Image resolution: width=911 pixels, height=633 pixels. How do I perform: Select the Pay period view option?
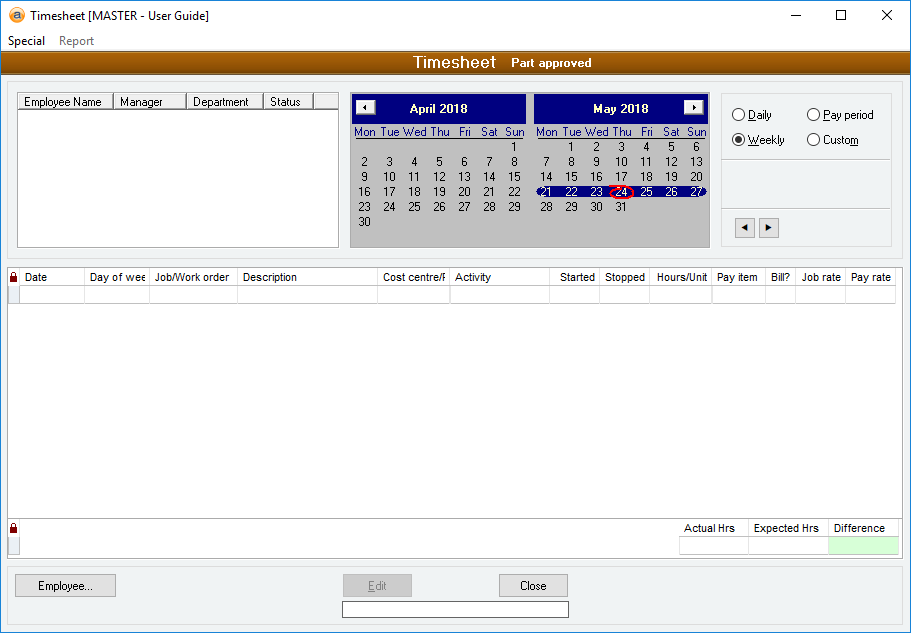tap(814, 115)
